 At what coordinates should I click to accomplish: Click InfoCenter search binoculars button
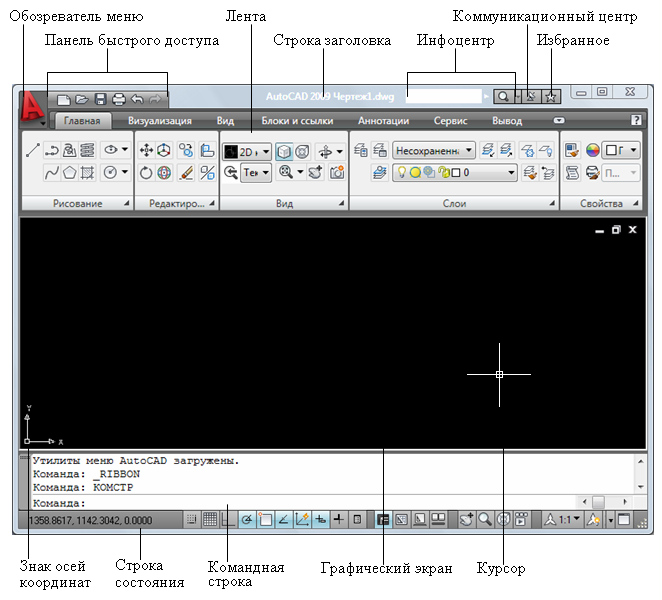coord(503,97)
